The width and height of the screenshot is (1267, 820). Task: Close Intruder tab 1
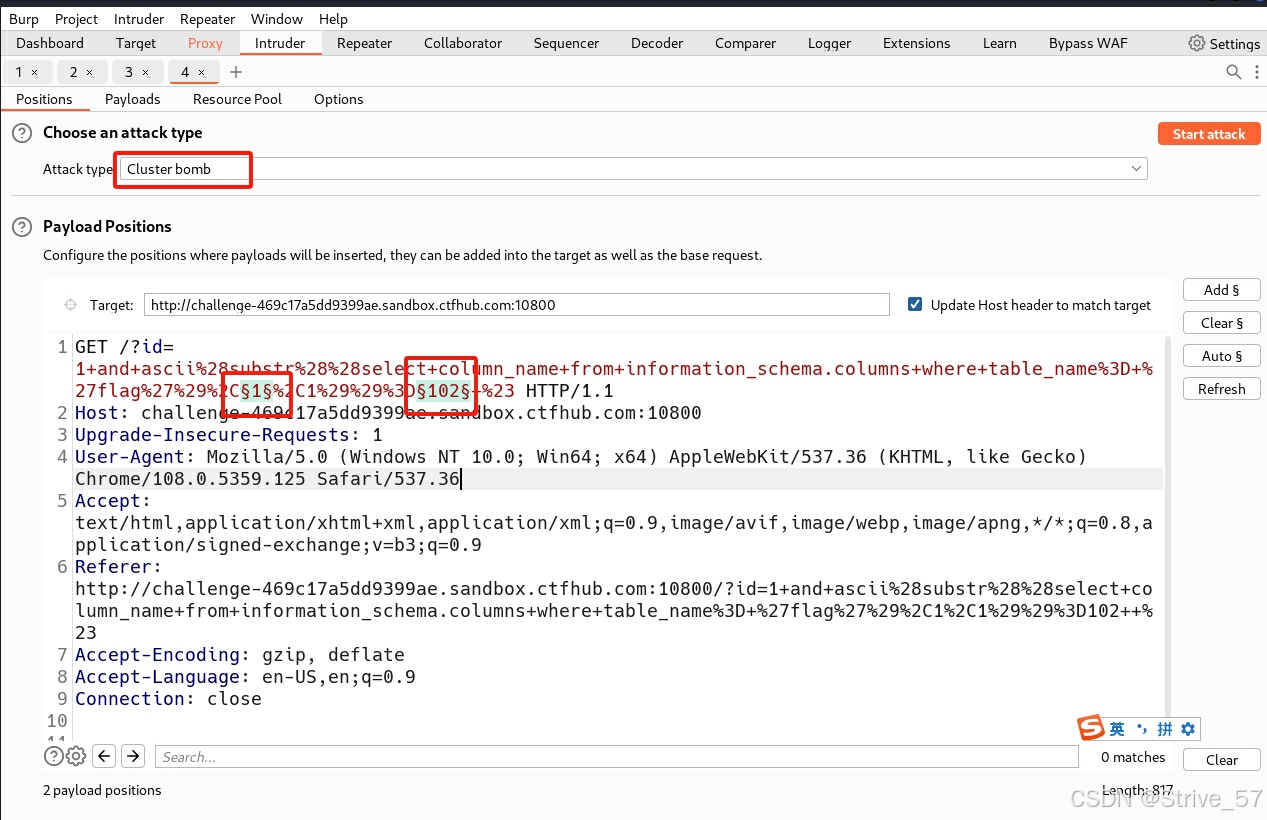point(34,72)
